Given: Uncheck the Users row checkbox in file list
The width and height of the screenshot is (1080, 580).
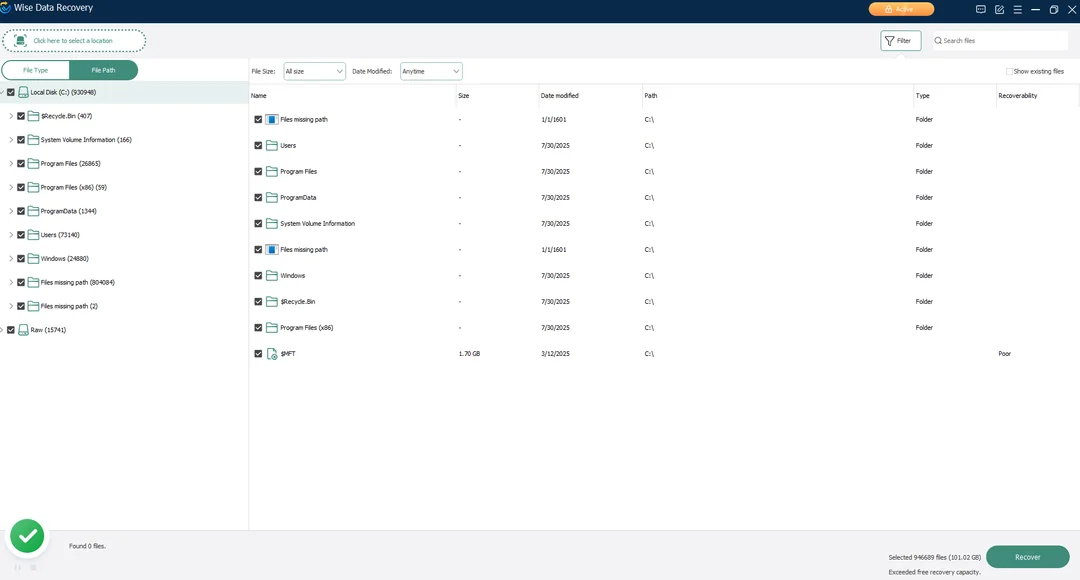Looking at the screenshot, I should [258, 145].
